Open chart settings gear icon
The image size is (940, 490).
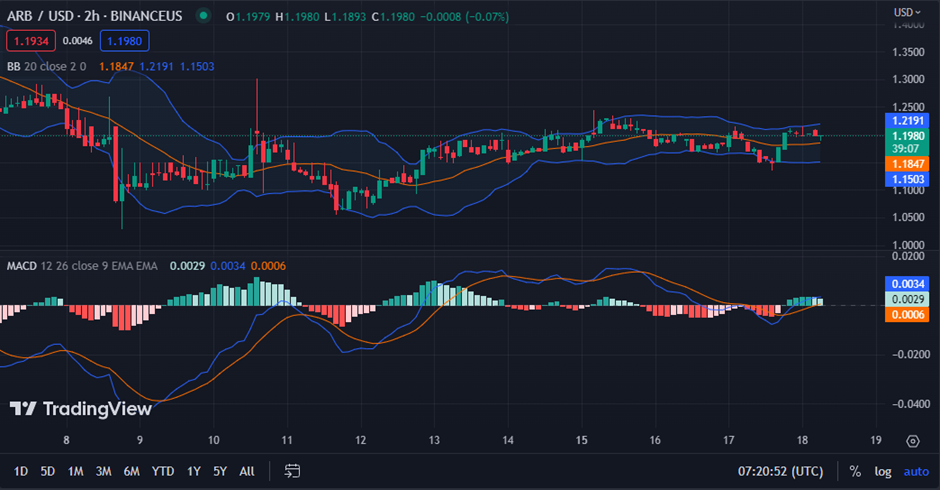[912, 441]
